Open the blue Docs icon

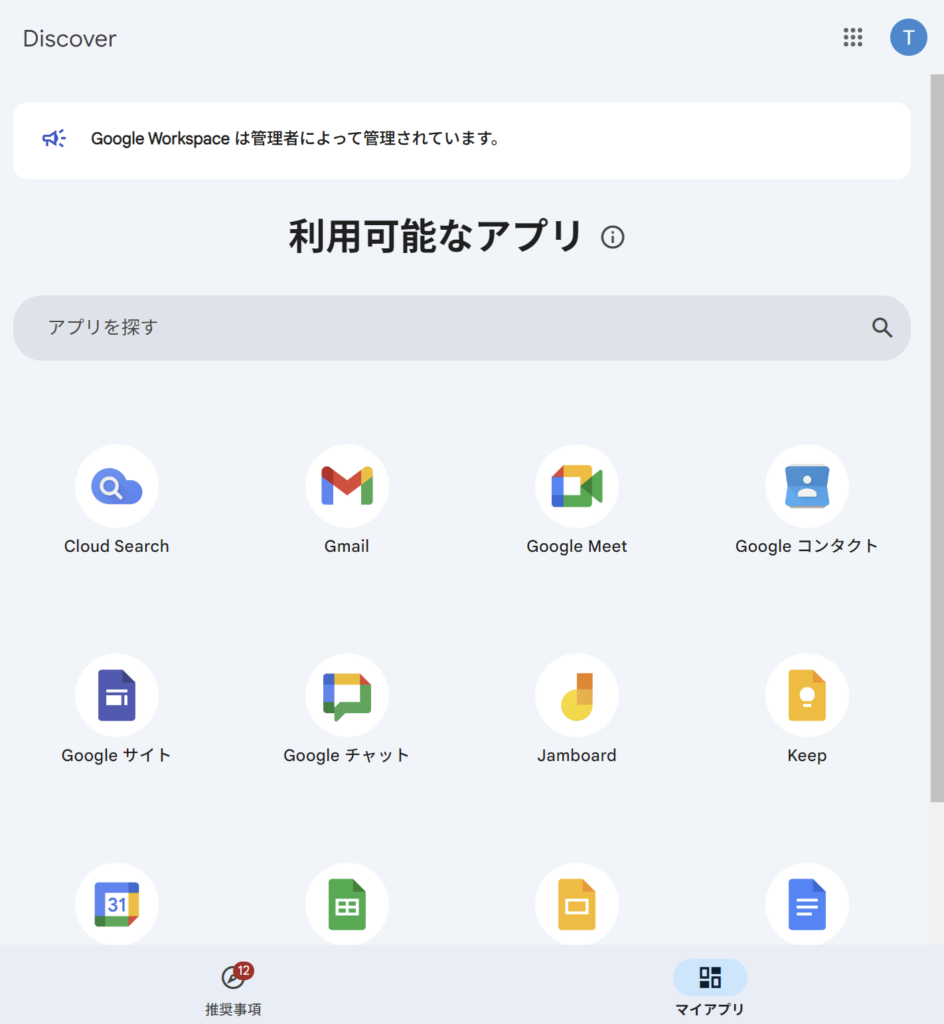pos(807,904)
